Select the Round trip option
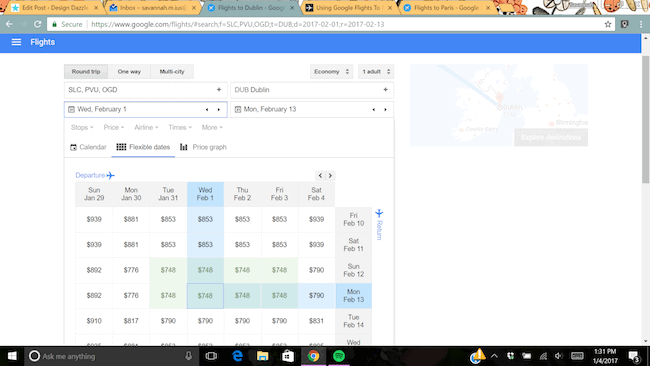Image resolution: width=650 pixels, height=366 pixels. coord(86,72)
